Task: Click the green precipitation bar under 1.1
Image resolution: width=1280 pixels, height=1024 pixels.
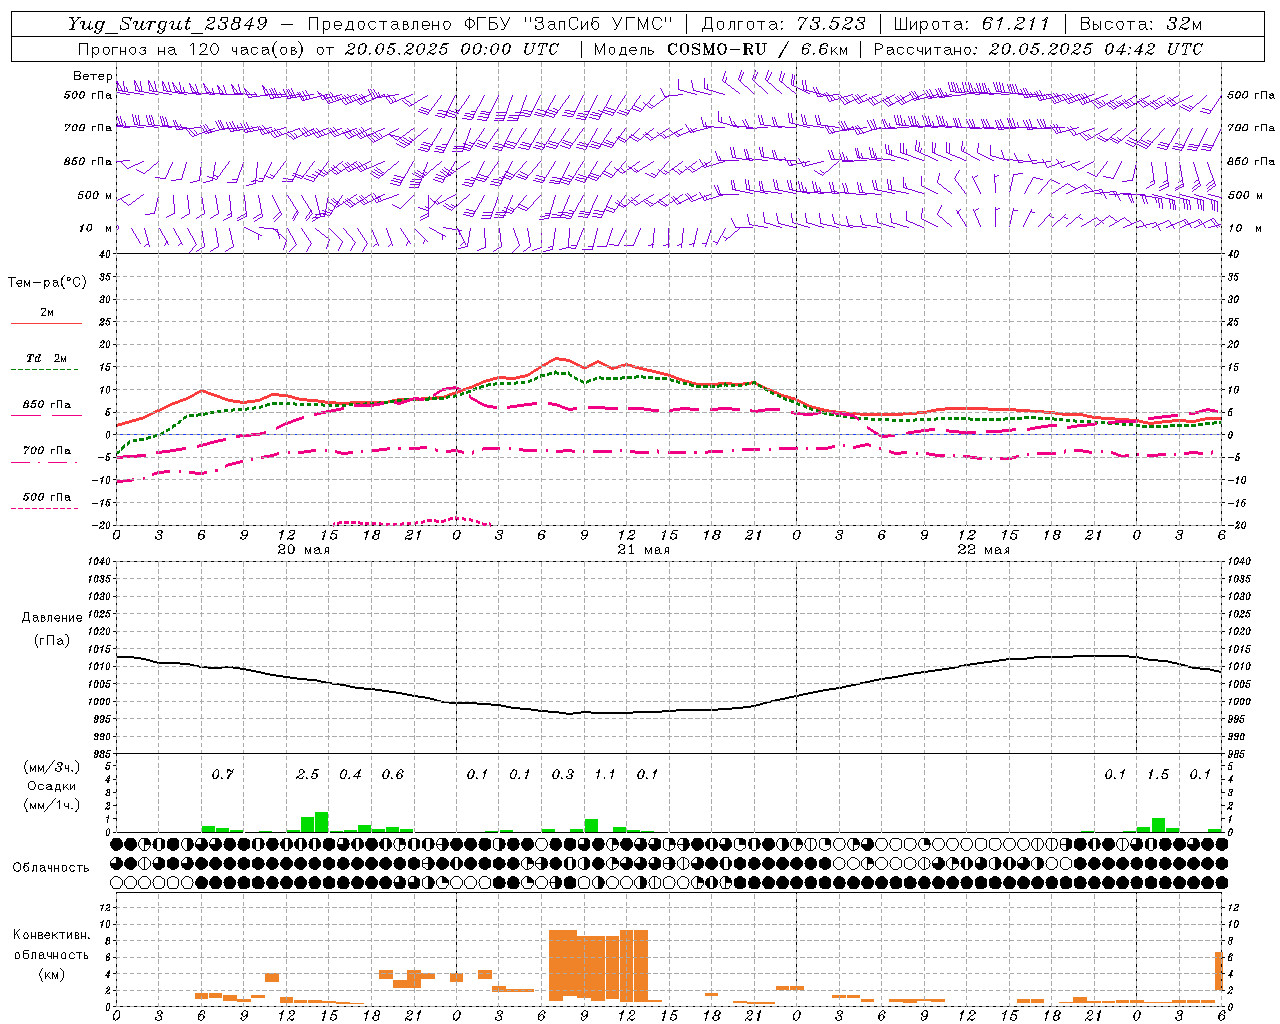Action: [591, 826]
